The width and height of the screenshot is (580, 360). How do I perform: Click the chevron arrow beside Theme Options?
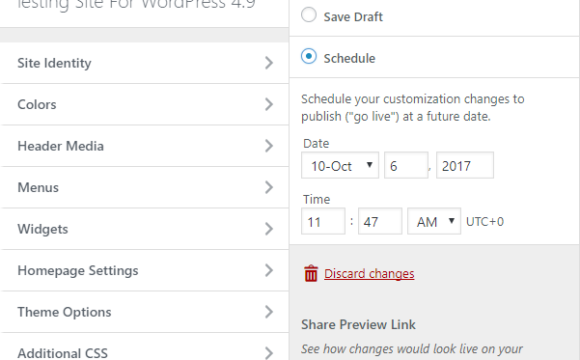(x=269, y=312)
